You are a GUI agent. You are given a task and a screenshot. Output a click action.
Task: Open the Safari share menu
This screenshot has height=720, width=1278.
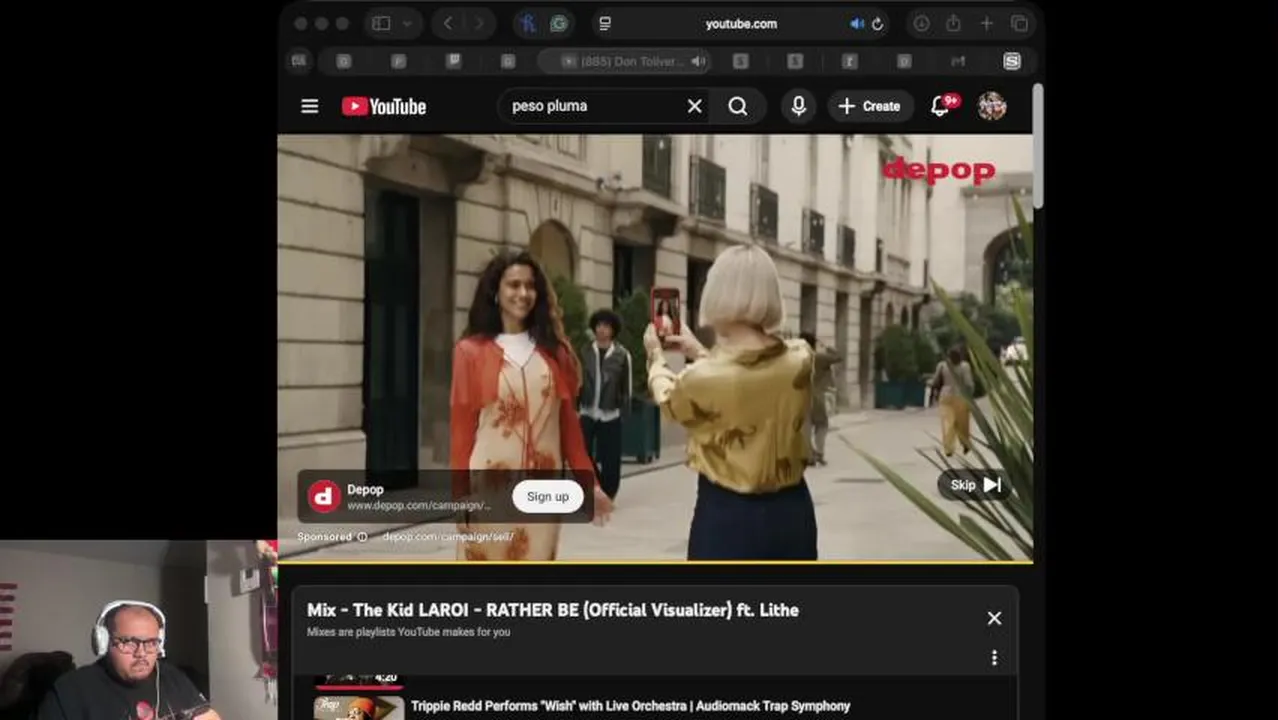[x=953, y=24]
